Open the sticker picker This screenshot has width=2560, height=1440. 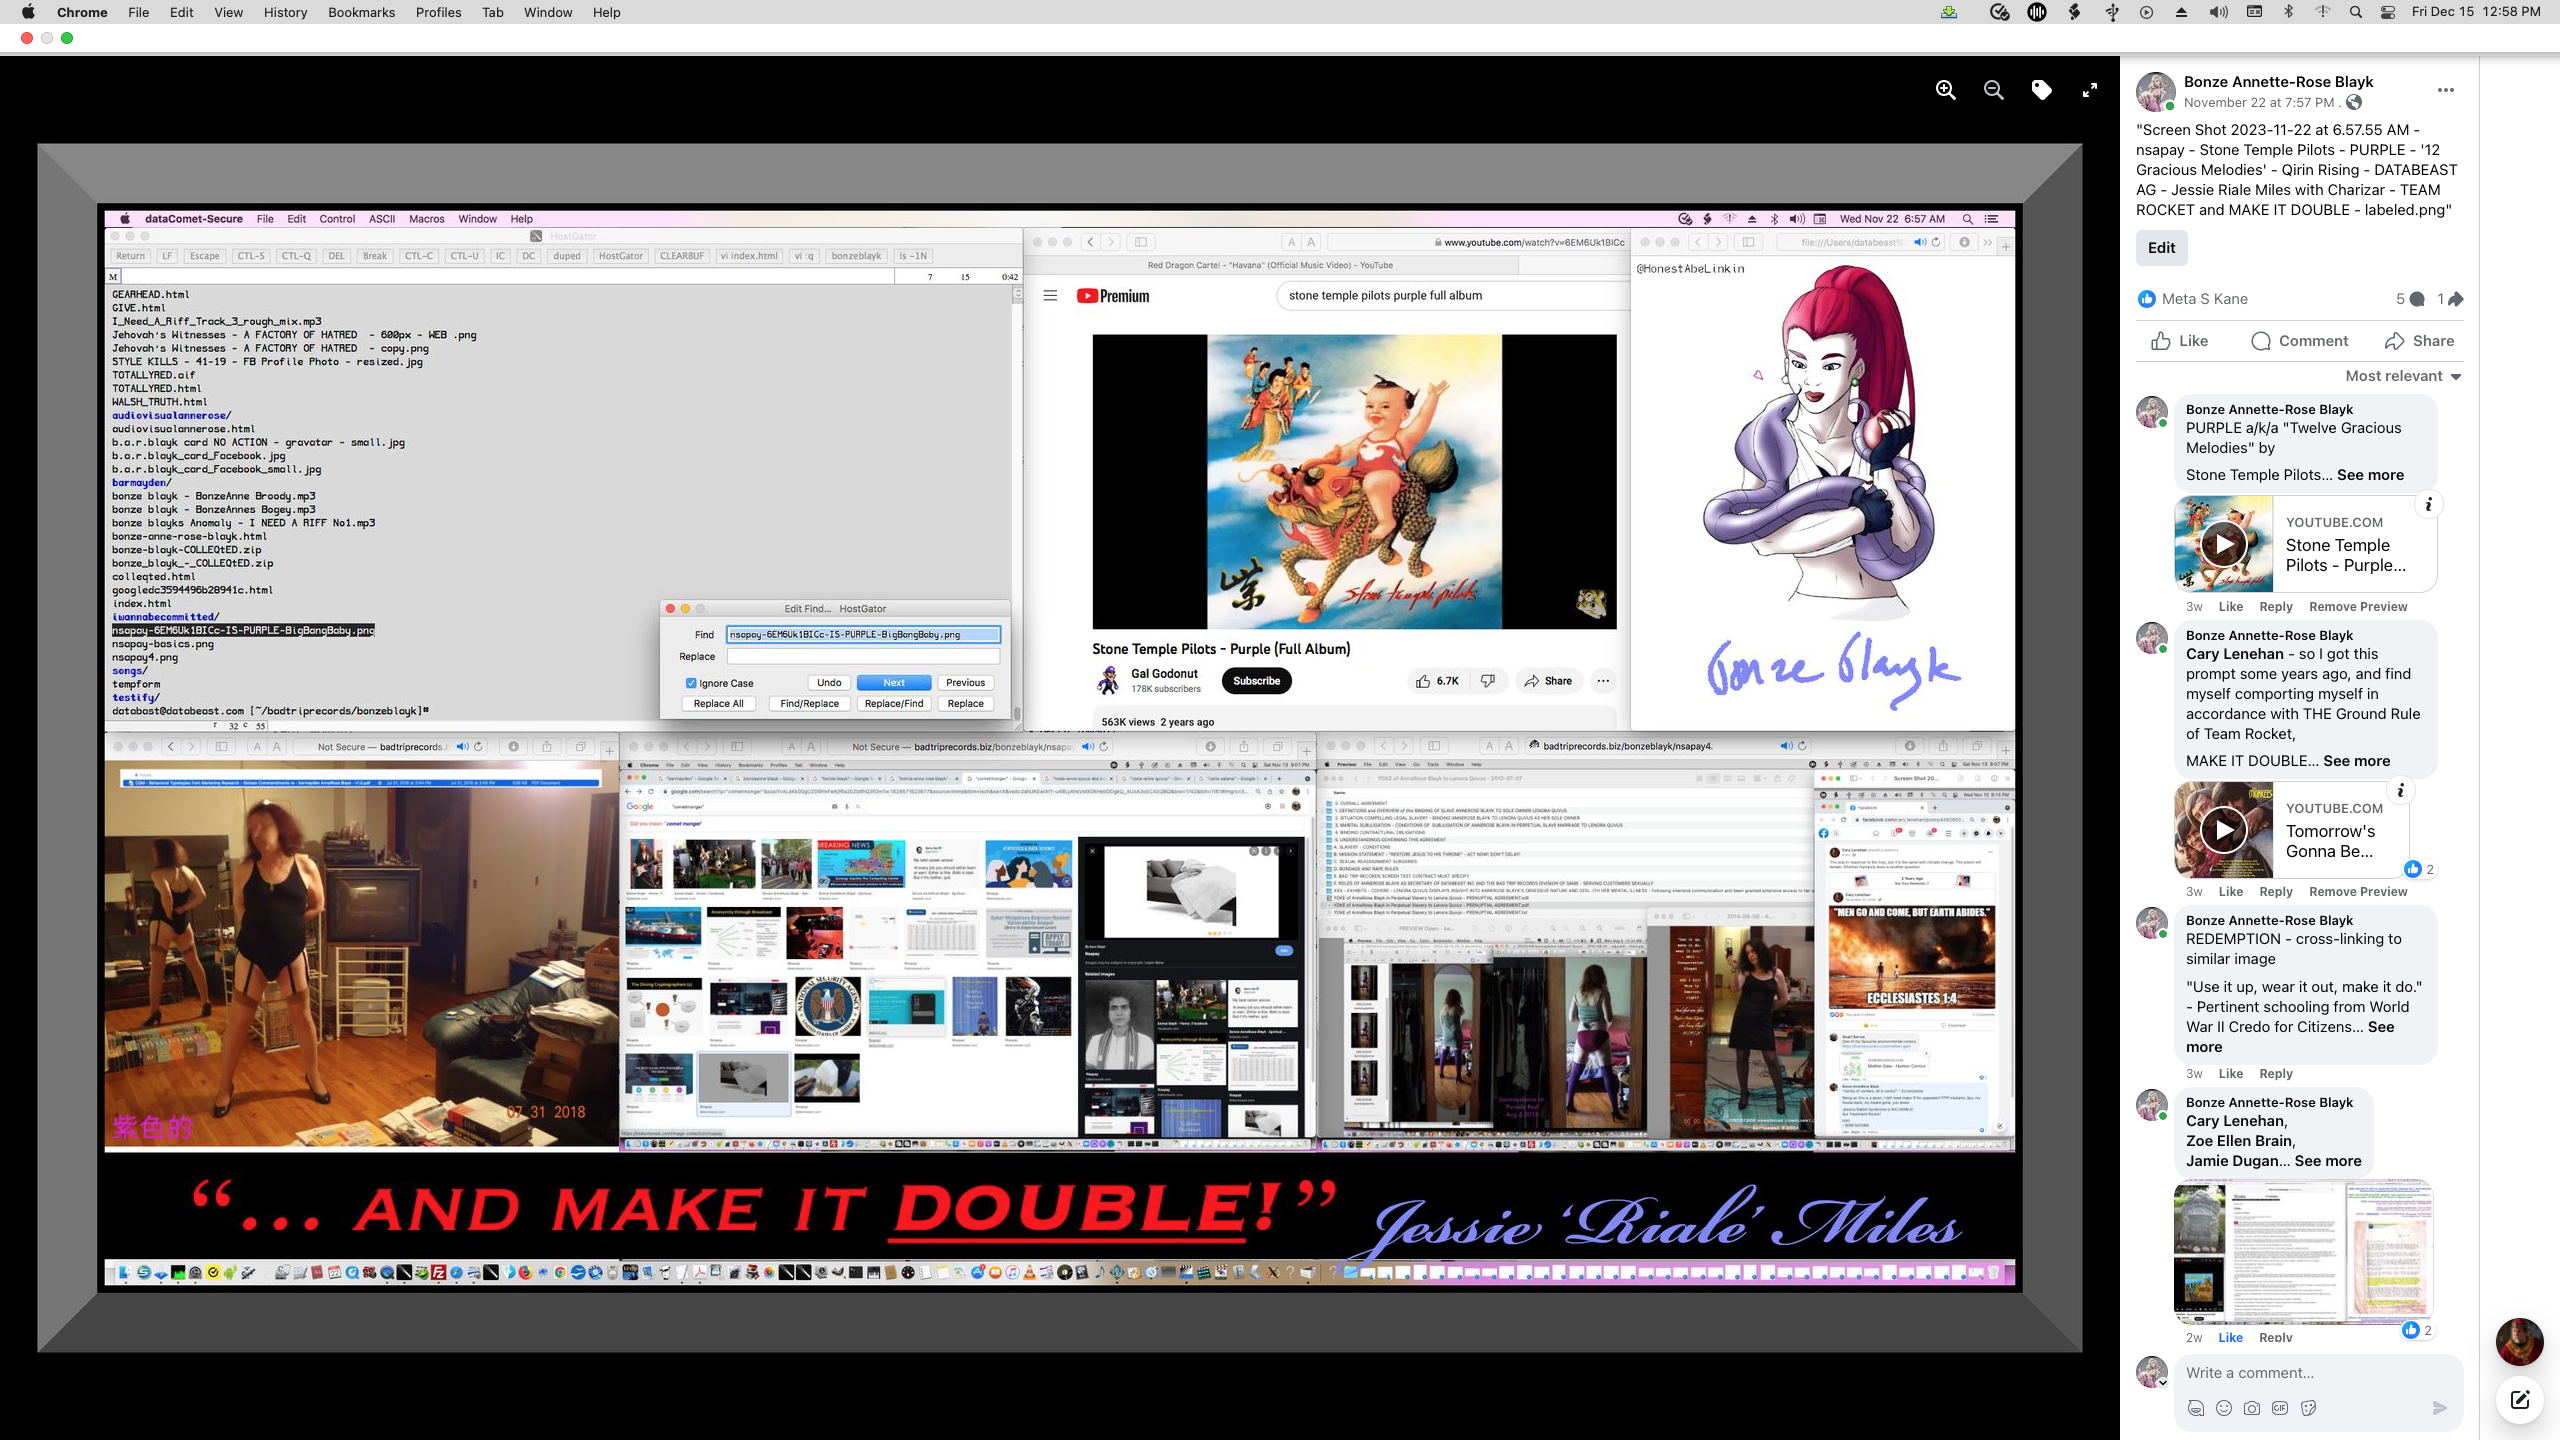2308,1408
